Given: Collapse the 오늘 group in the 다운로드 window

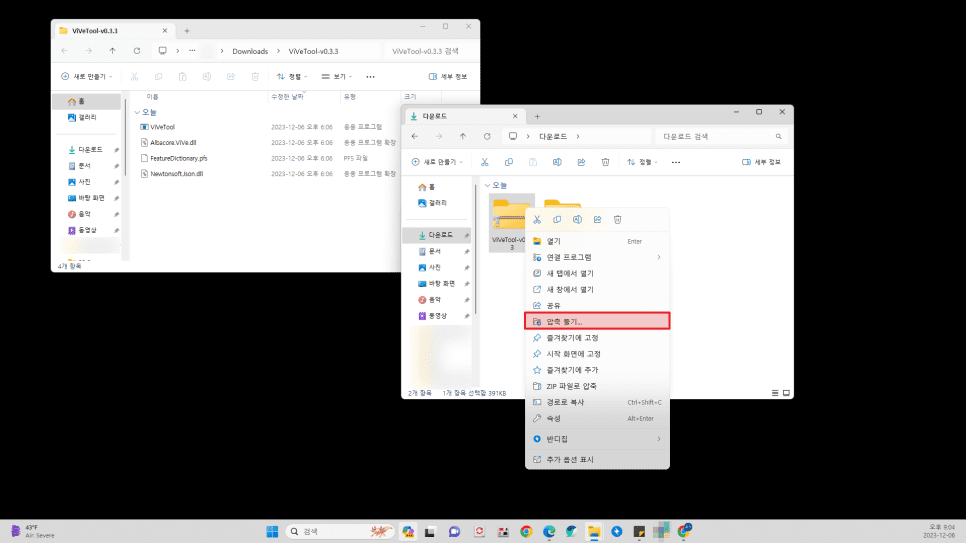Looking at the screenshot, I should (x=488, y=185).
